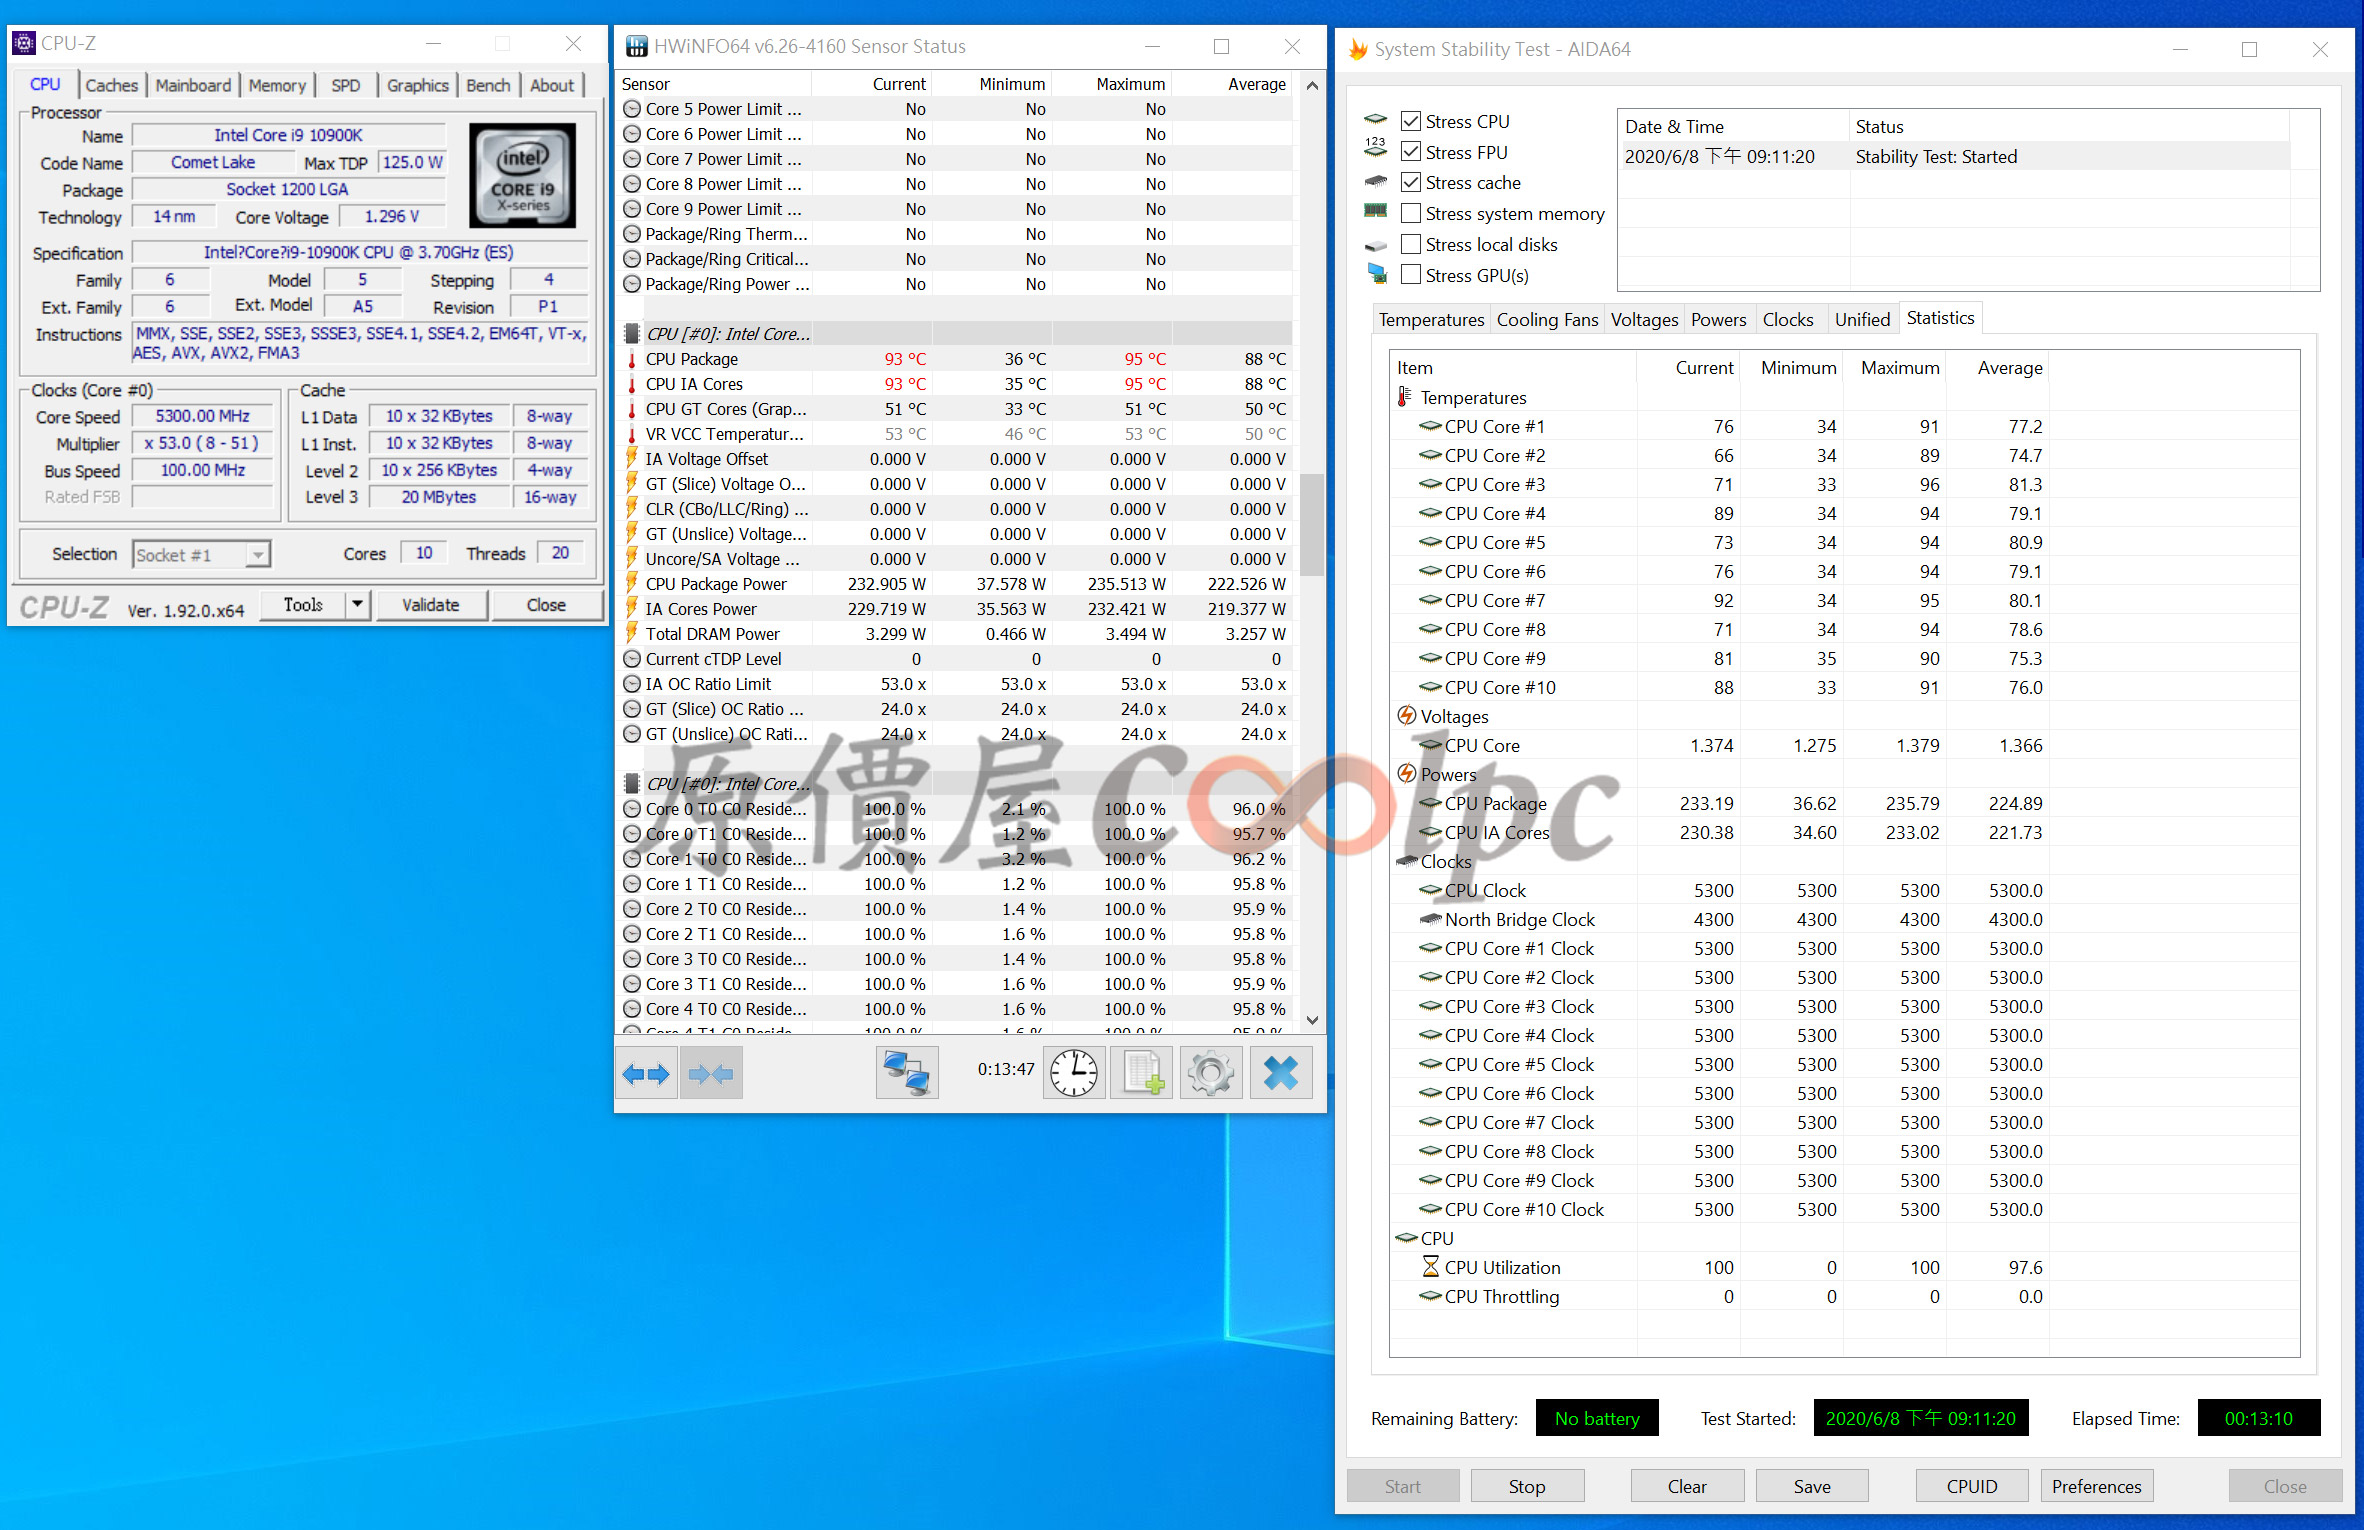Click CPU Package Power lightning icon in HWiNFO

(632, 584)
